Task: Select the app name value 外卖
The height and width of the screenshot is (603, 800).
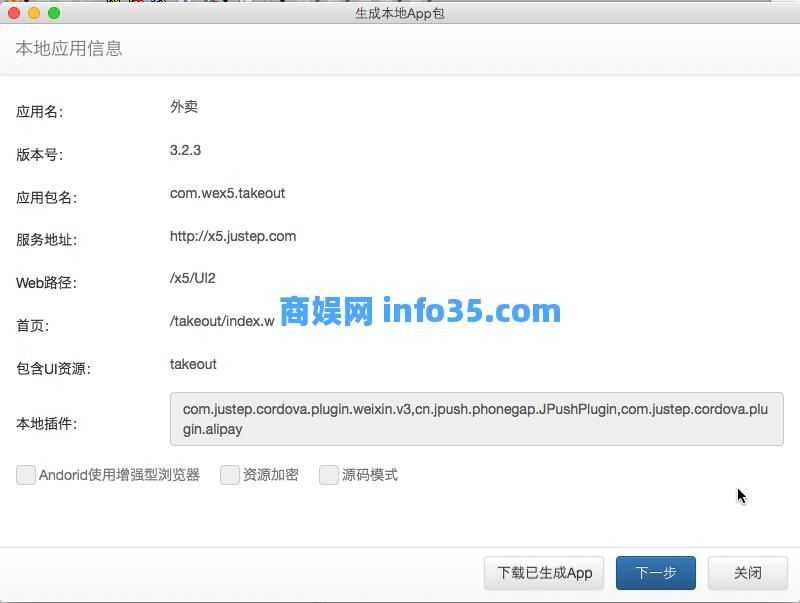Action: 184,107
